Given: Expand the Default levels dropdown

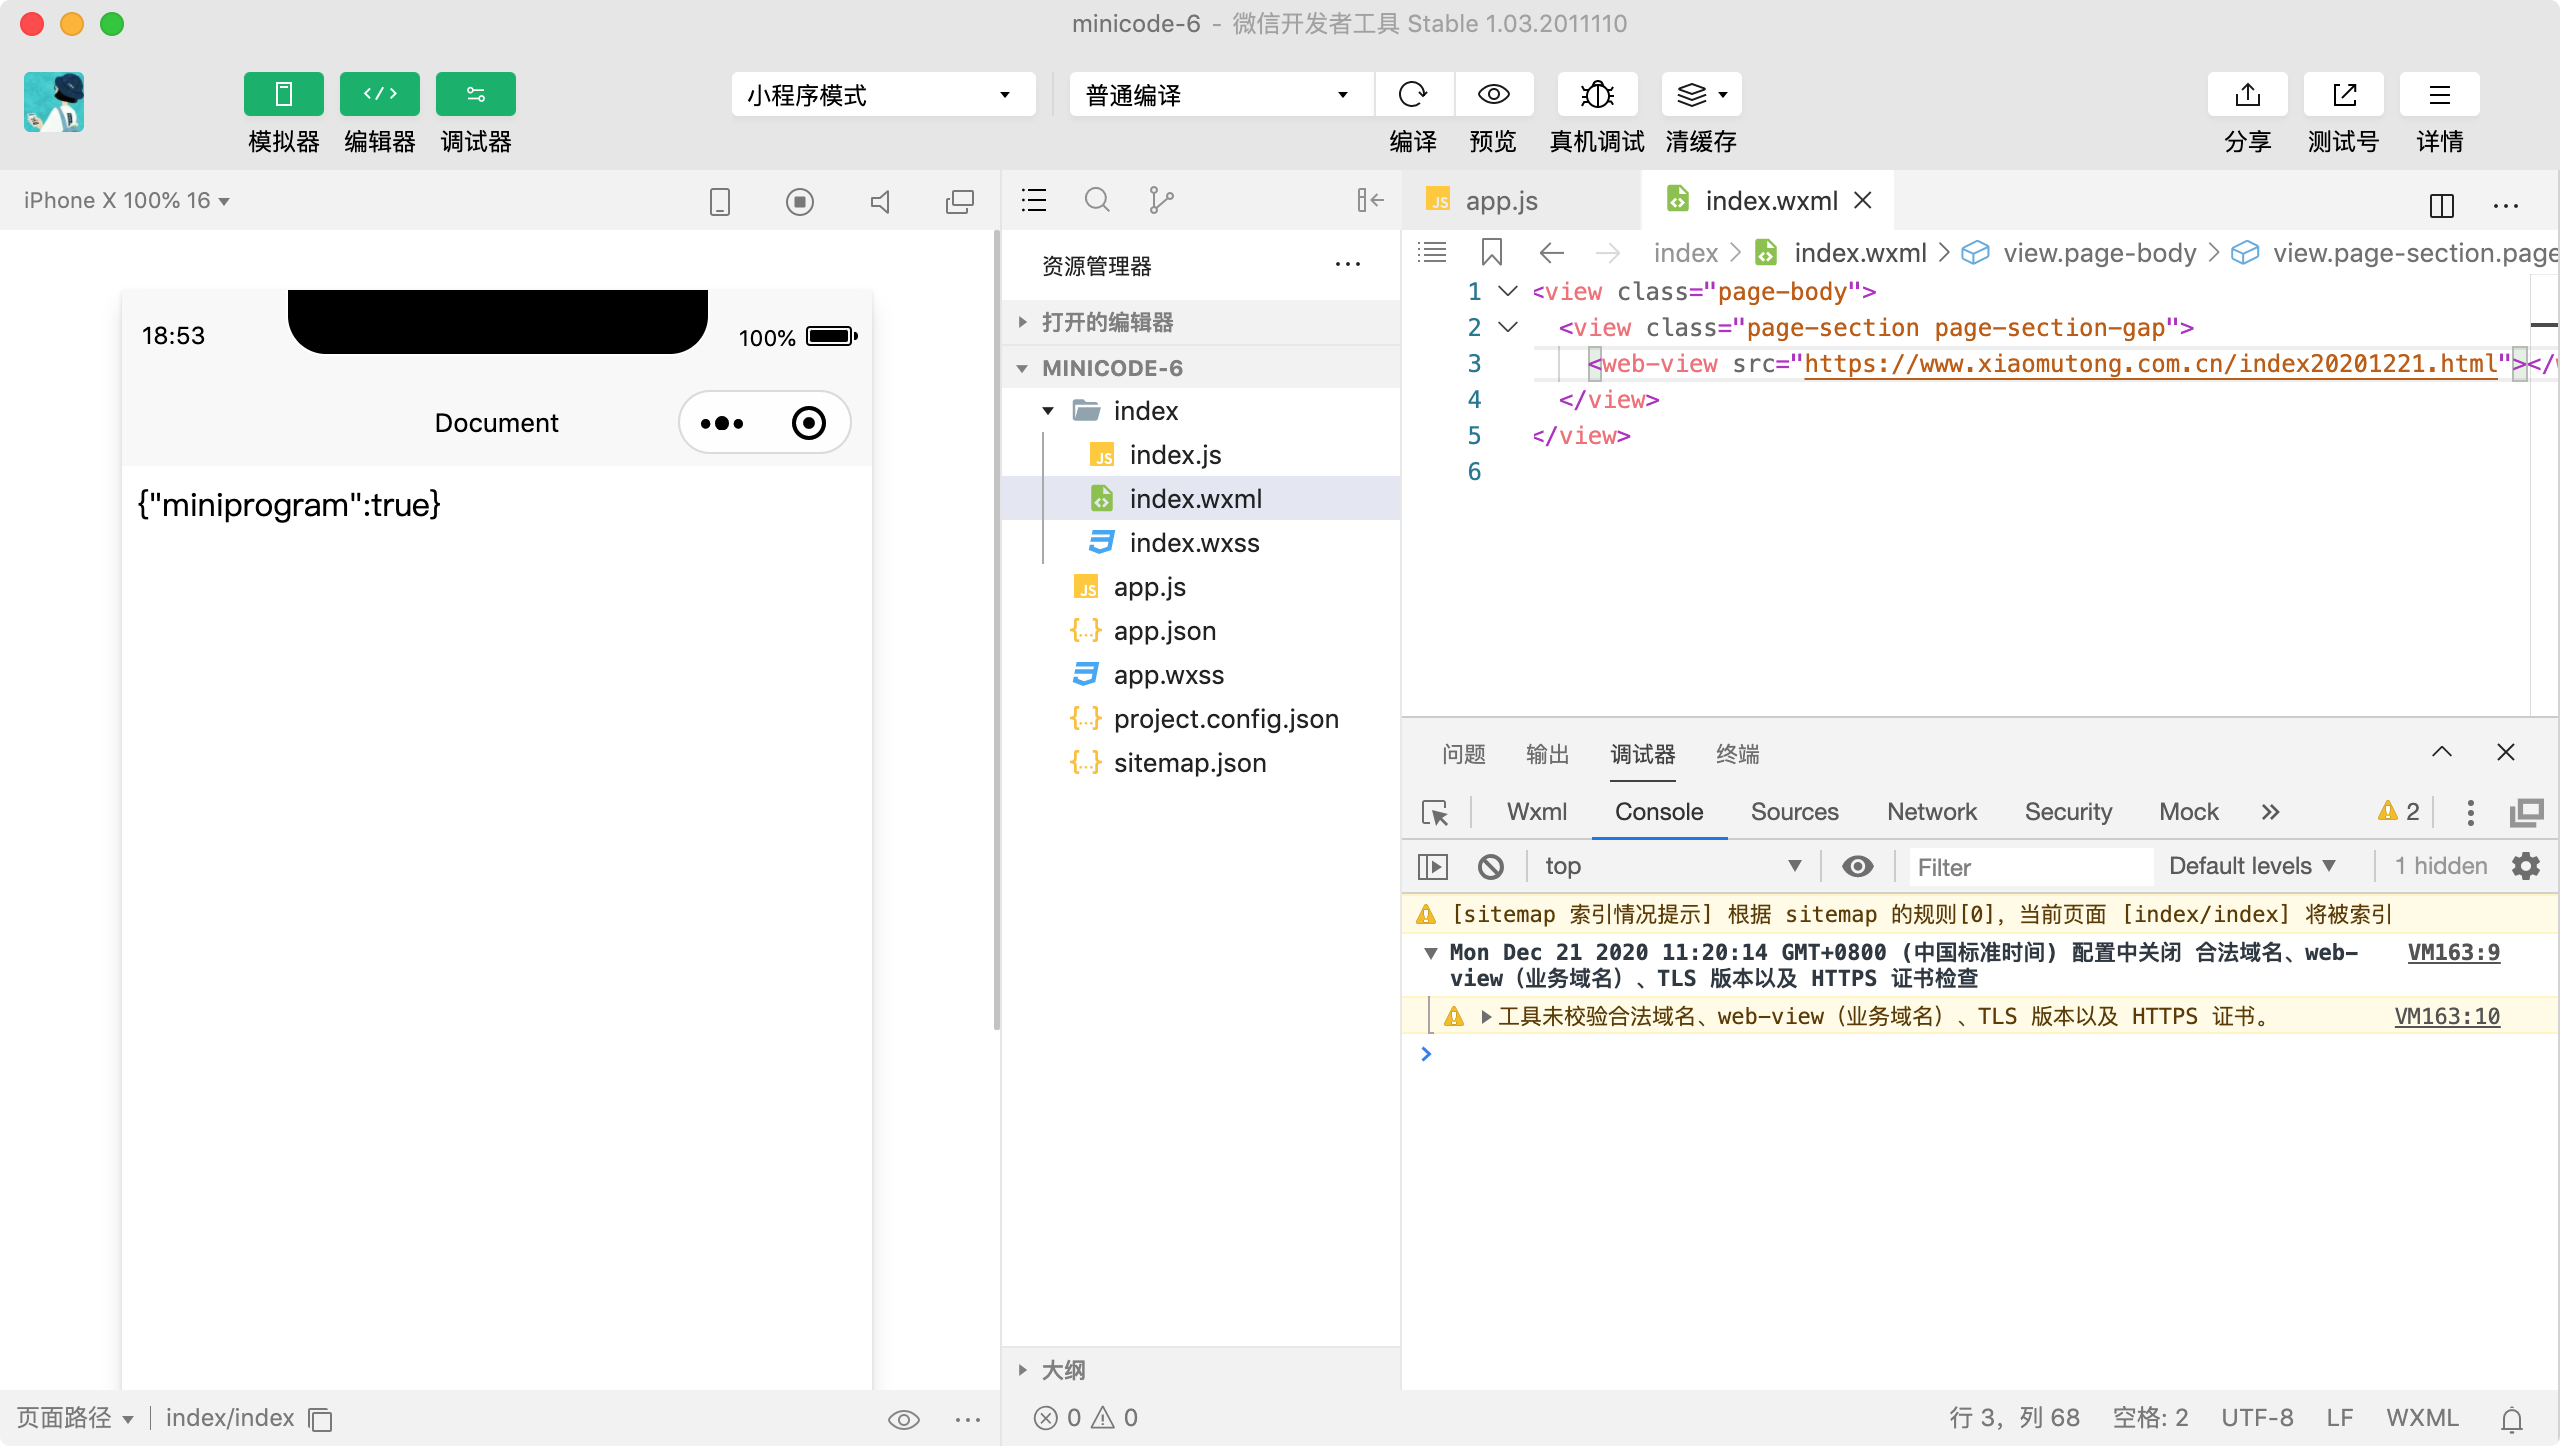Looking at the screenshot, I should pyautogui.click(x=2252, y=866).
